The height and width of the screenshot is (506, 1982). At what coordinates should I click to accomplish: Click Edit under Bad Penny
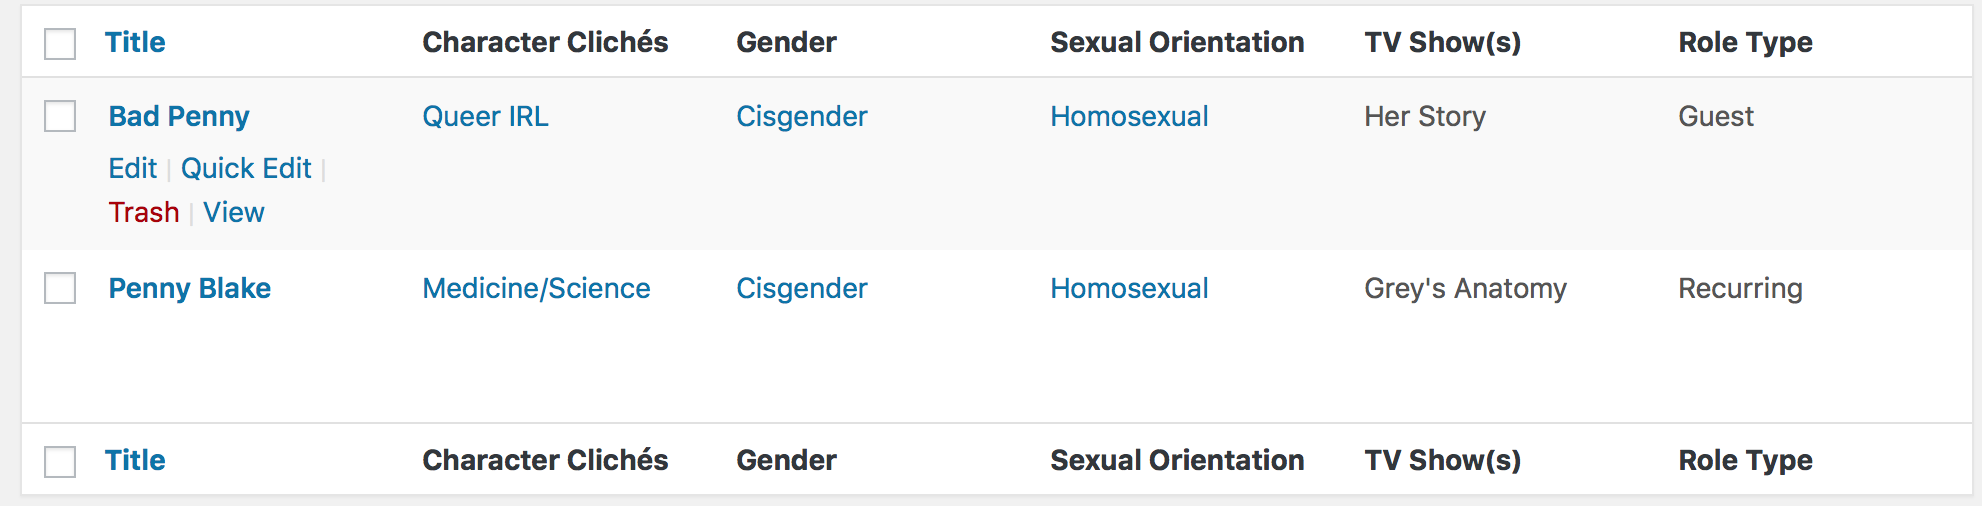click(133, 168)
